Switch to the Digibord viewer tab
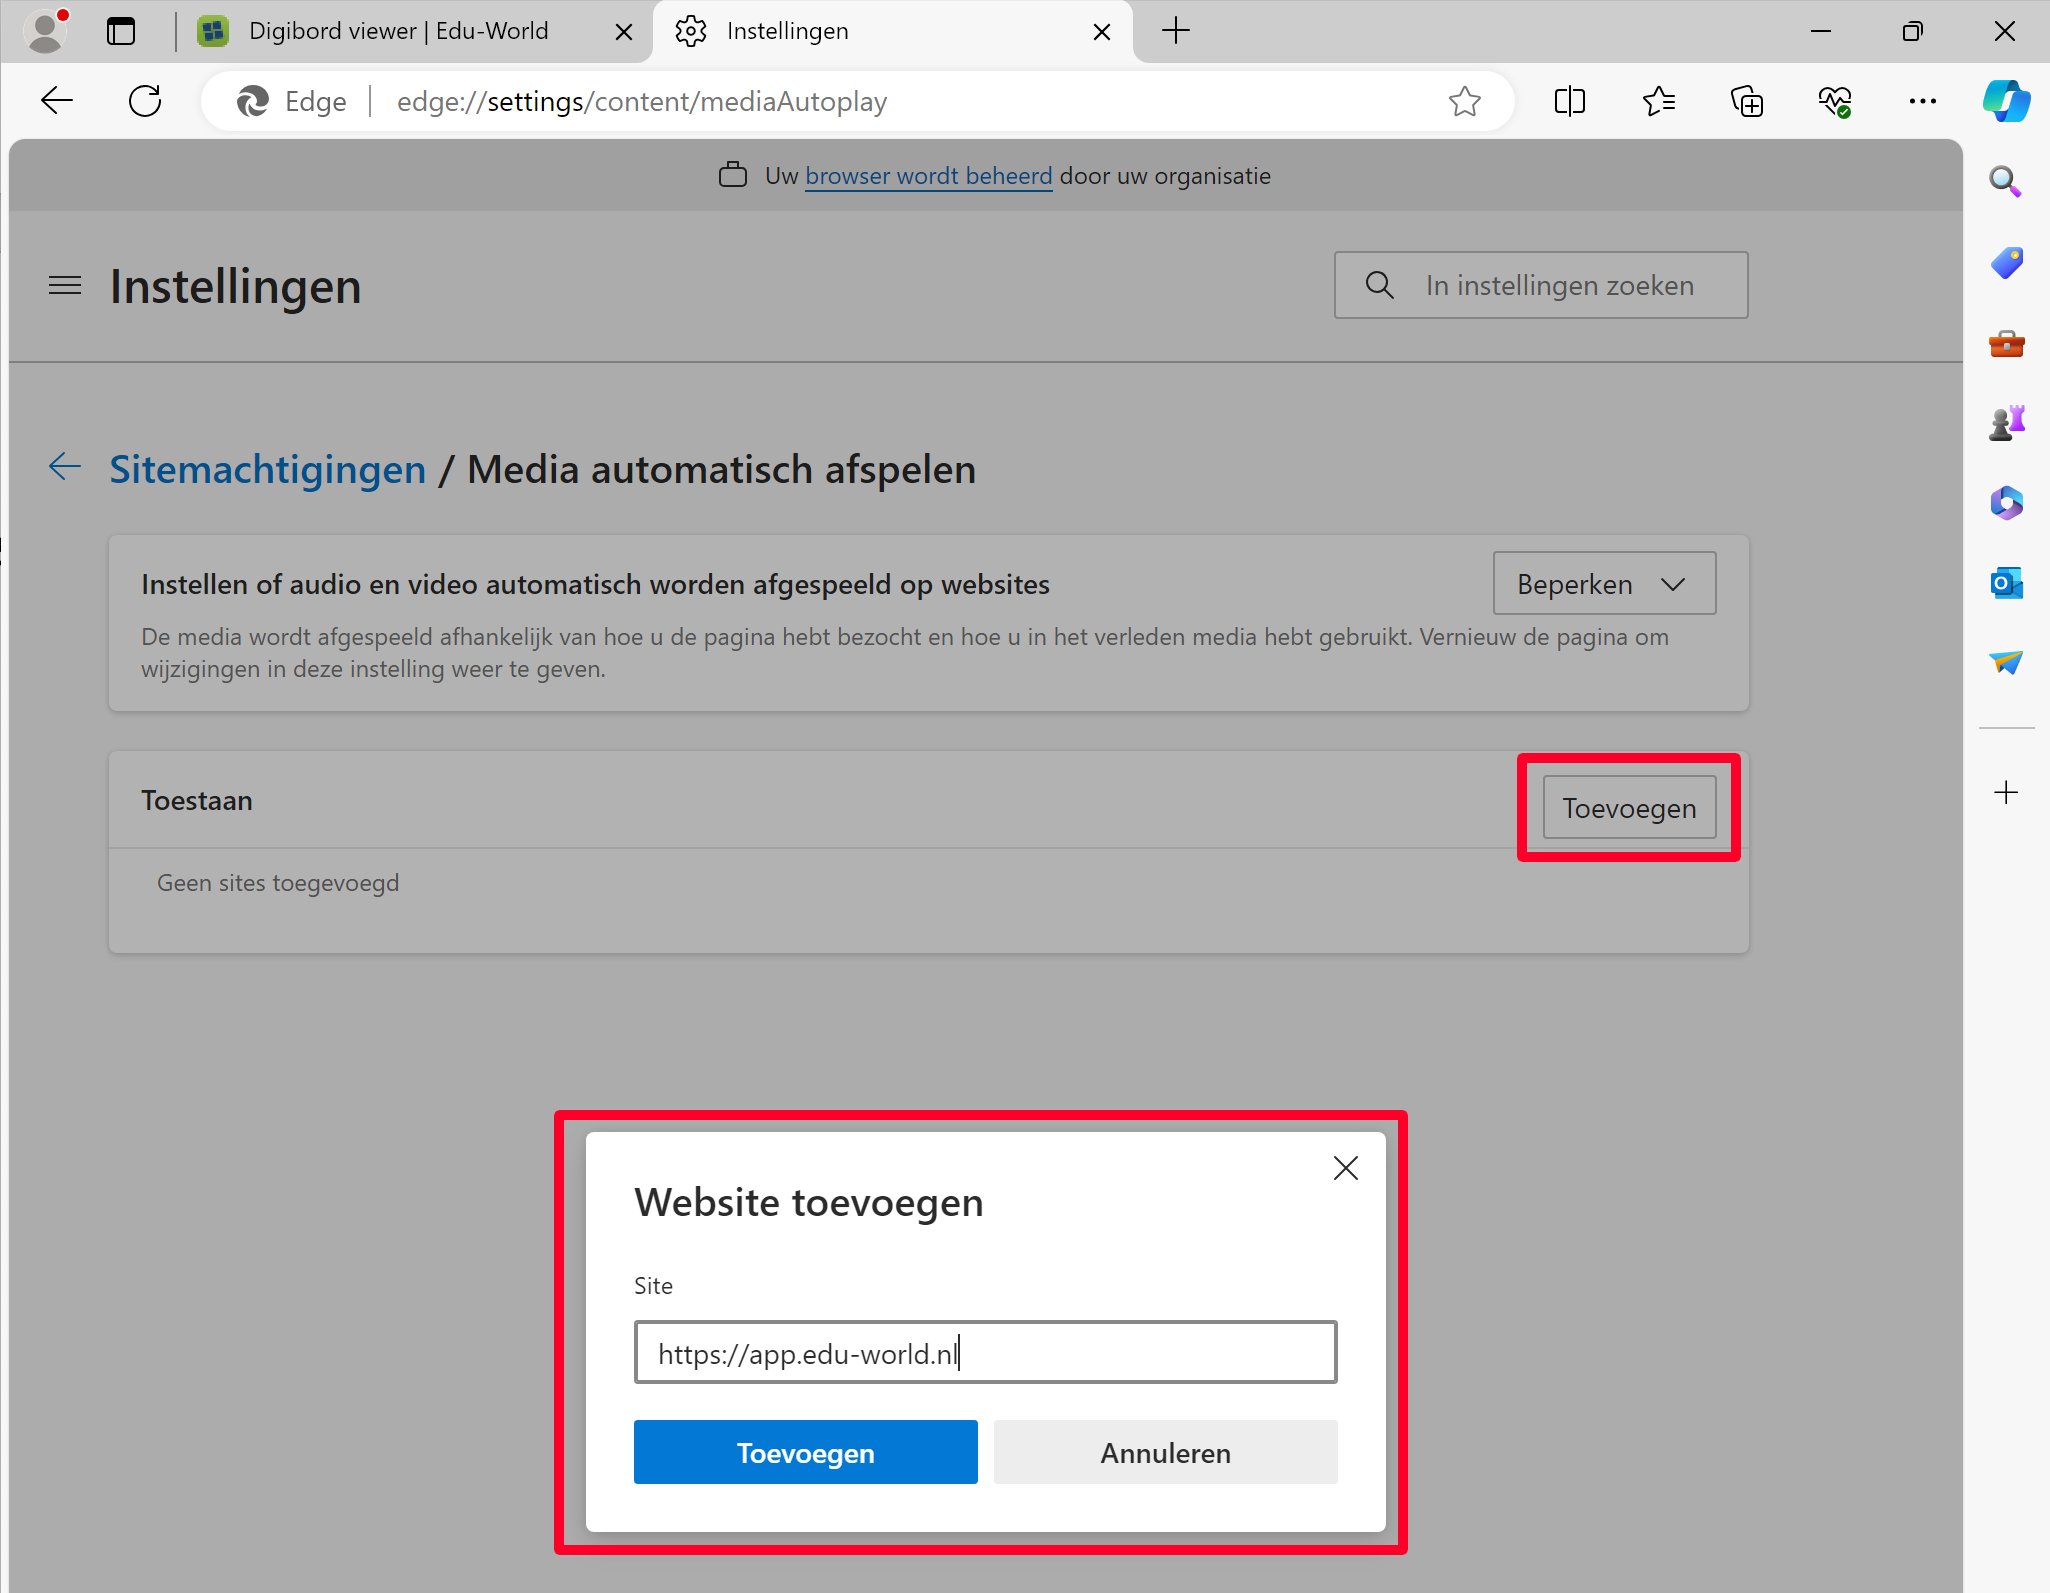The height and width of the screenshot is (1593, 2050). click(398, 31)
